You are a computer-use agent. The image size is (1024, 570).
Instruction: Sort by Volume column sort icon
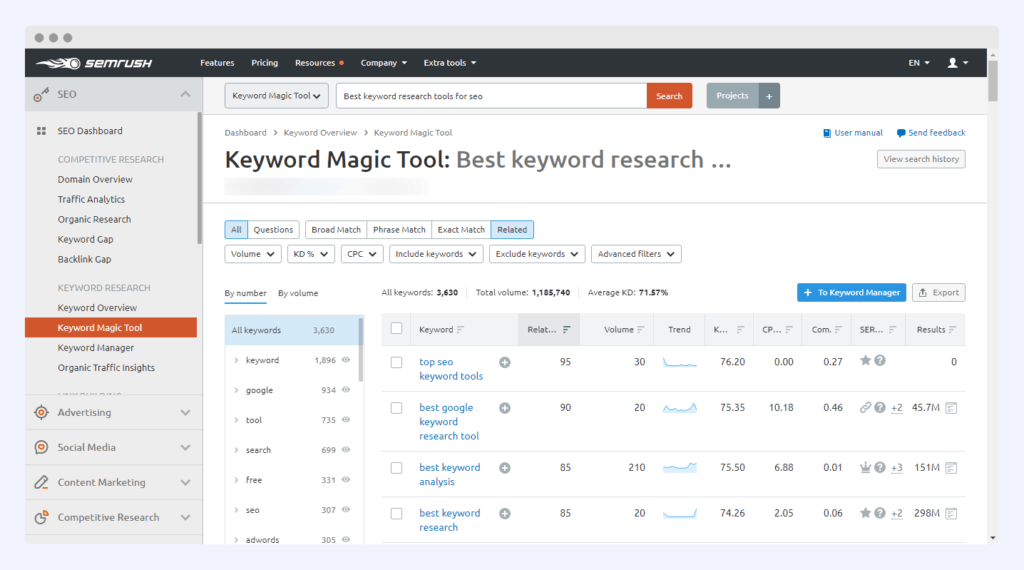pos(641,330)
